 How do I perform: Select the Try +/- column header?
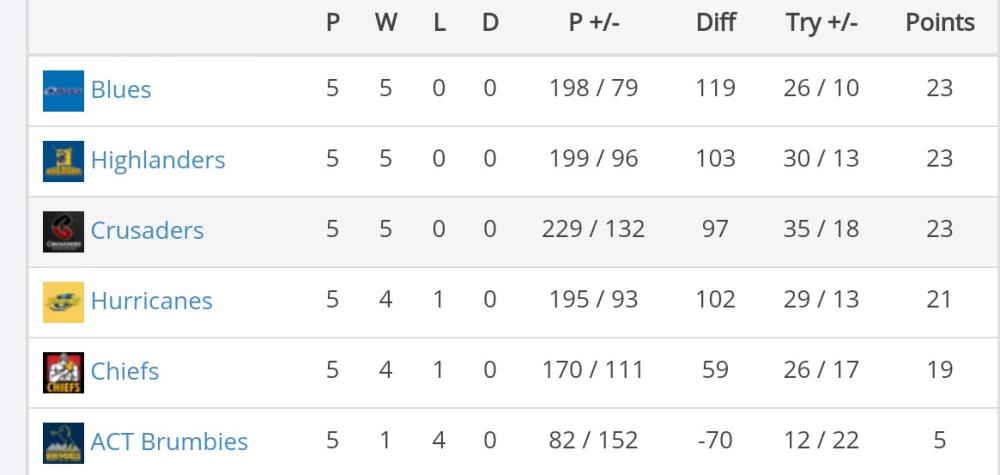[821, 24]
